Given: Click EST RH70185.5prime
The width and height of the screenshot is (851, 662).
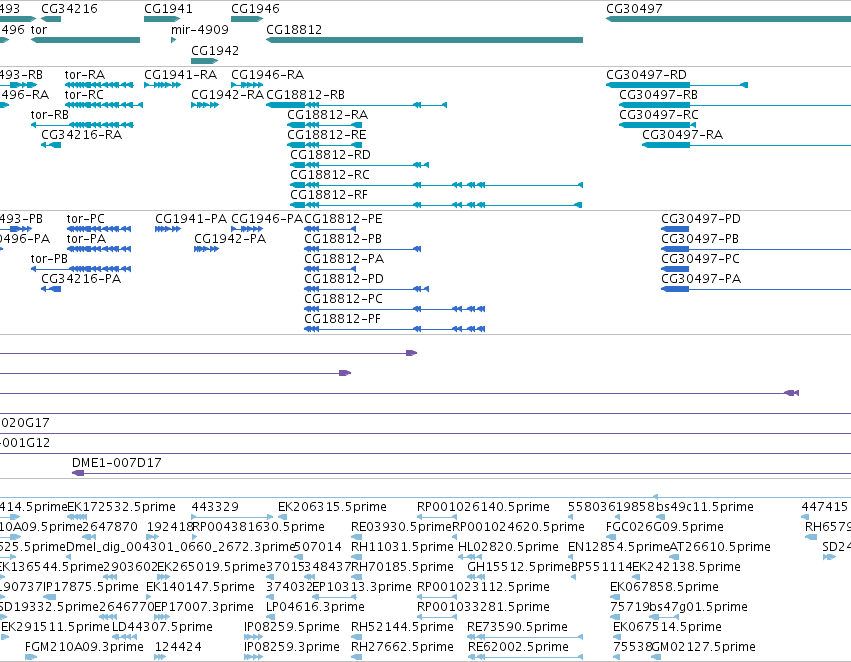Looking at the screenshot, I should (x=402, y=567).
